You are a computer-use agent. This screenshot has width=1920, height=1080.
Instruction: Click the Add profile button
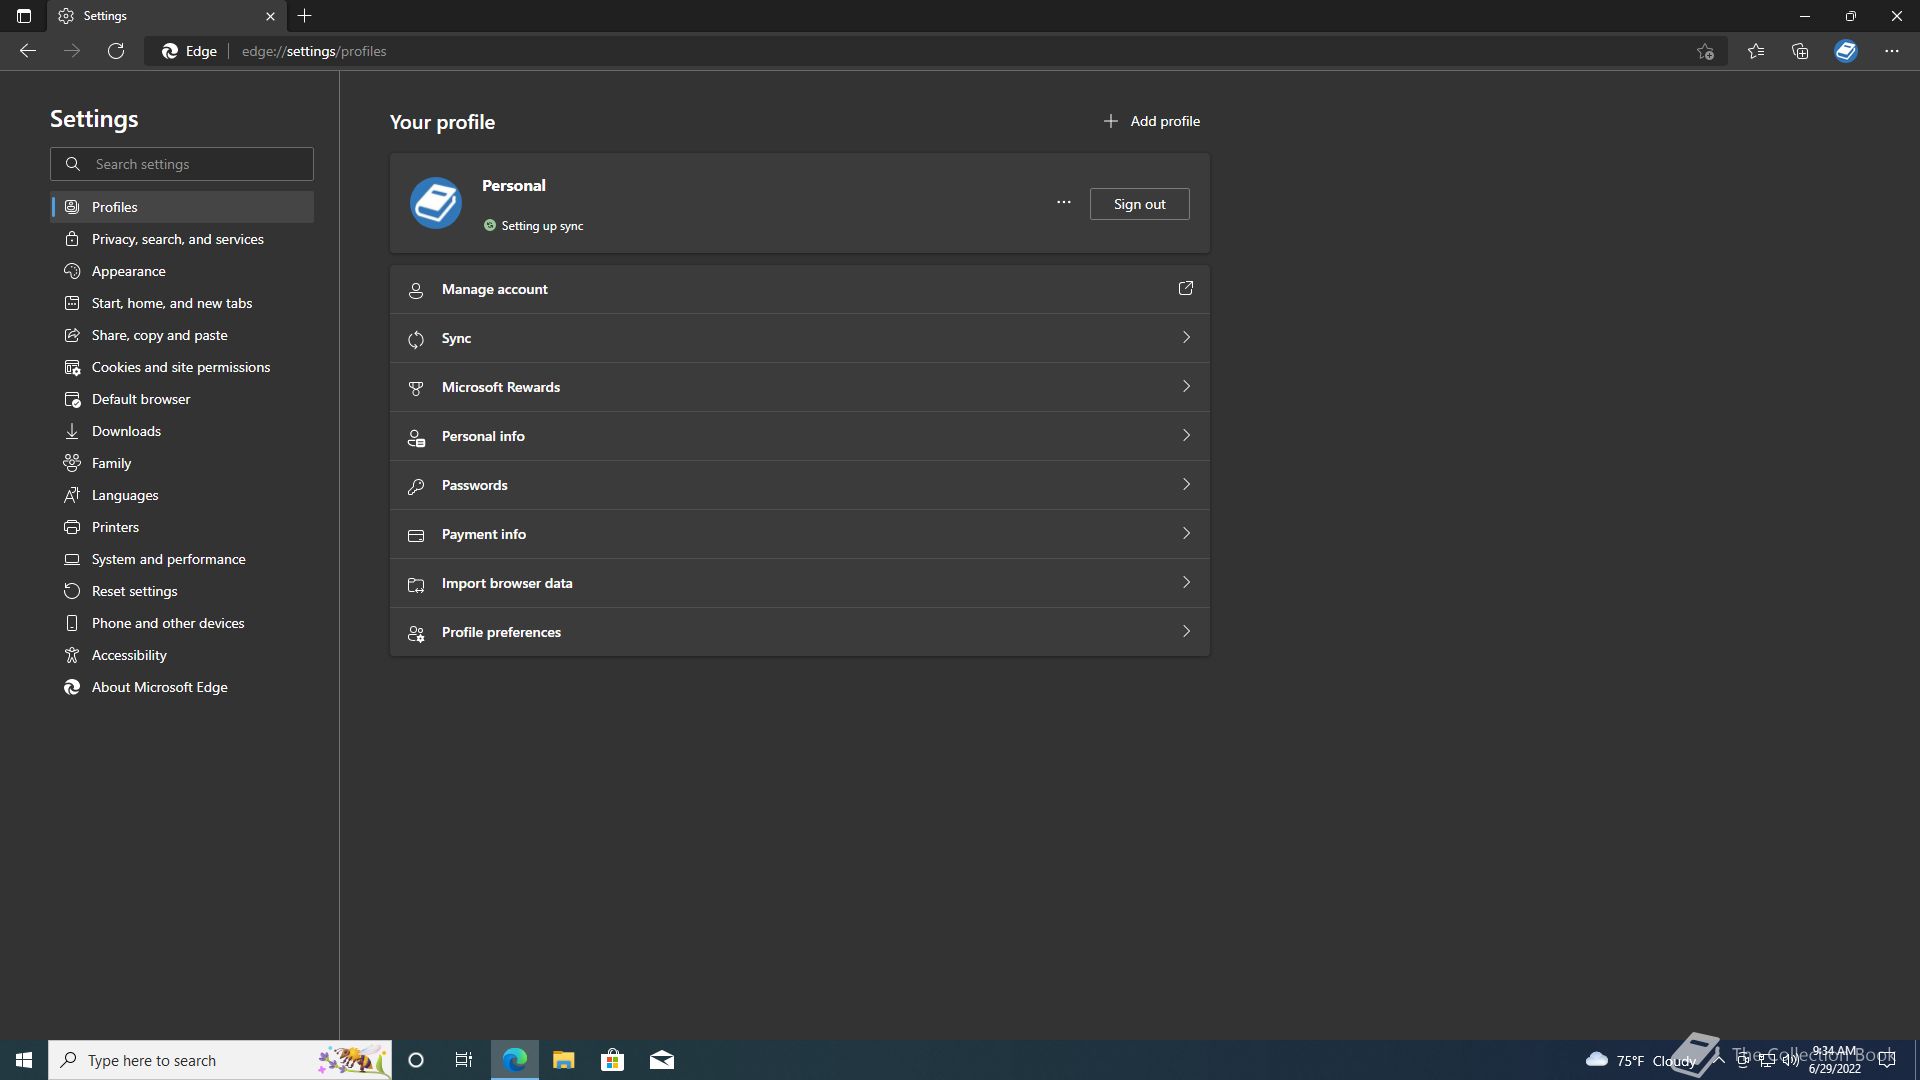pos(1151,121)
